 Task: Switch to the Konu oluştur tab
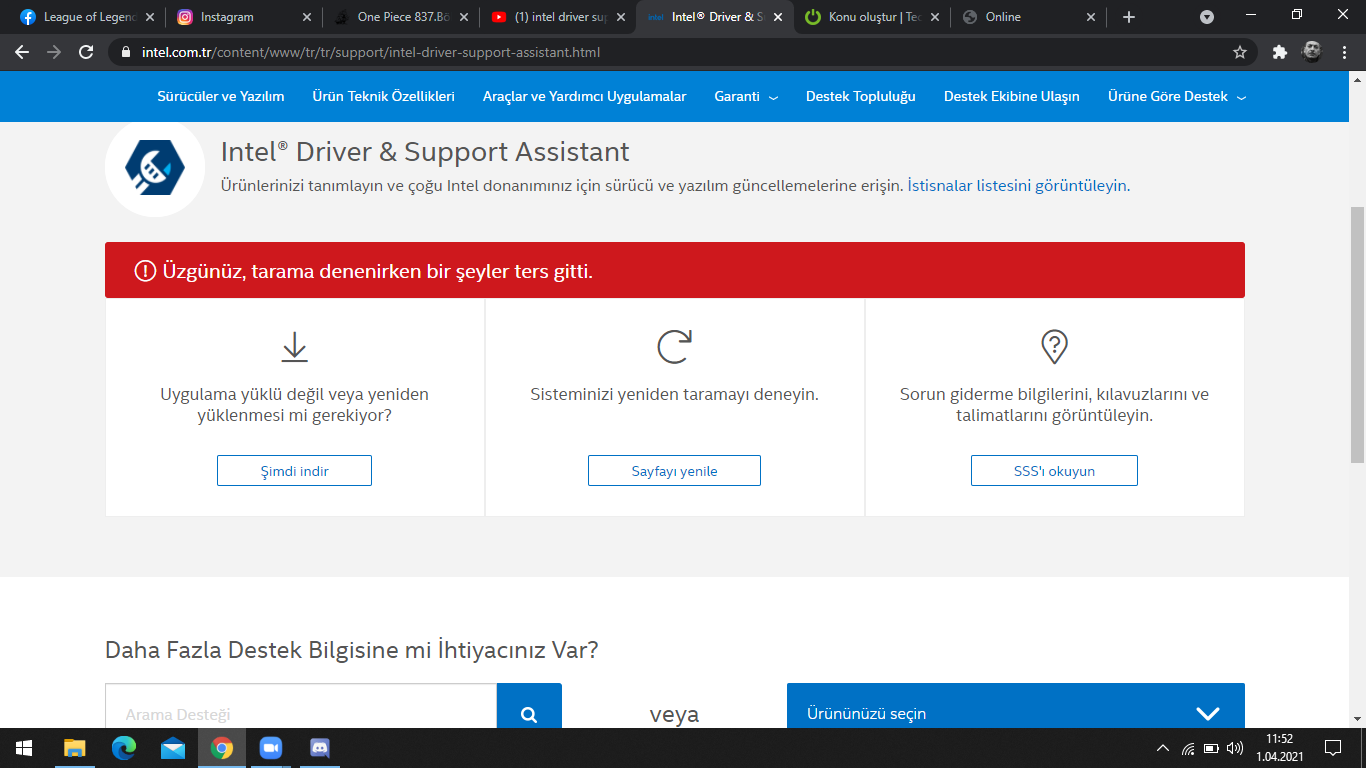pos(871,17)
